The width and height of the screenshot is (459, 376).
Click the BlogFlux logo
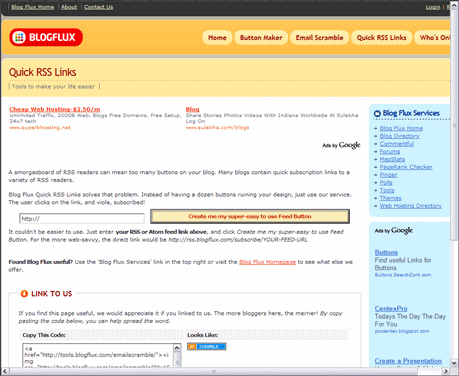(x=46, y=37)
